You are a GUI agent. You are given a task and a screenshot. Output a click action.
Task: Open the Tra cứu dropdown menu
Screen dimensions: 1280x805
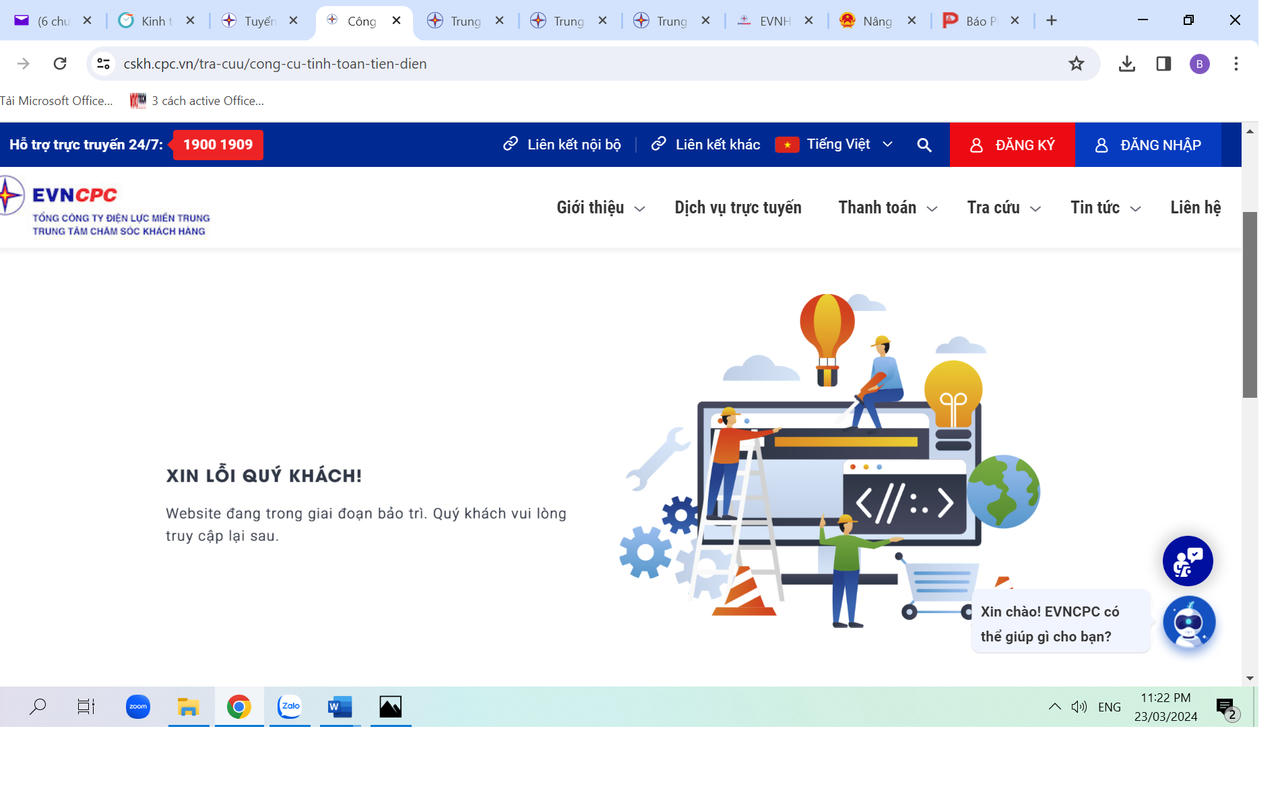click(1003, 208)
